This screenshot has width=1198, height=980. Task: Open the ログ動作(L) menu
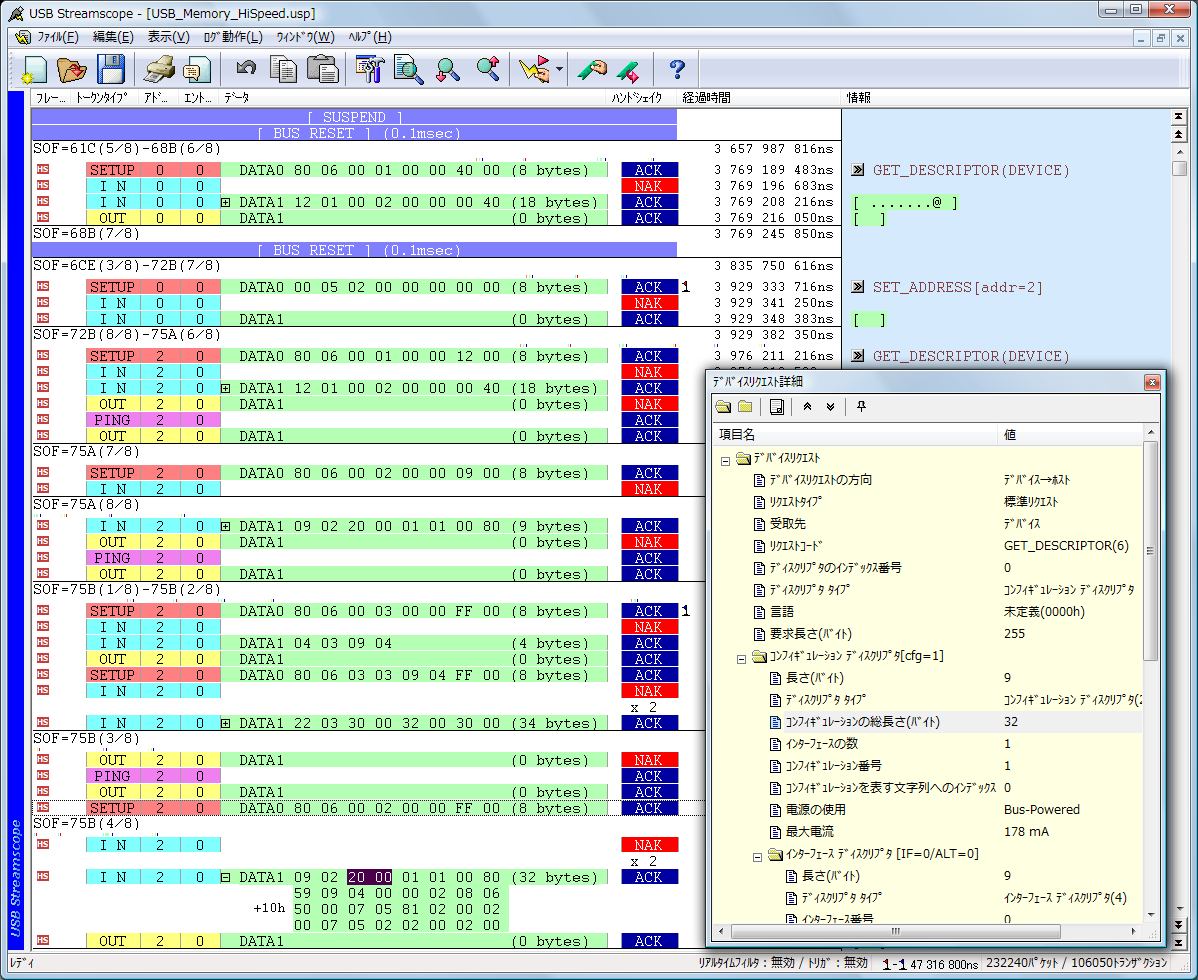232,37
